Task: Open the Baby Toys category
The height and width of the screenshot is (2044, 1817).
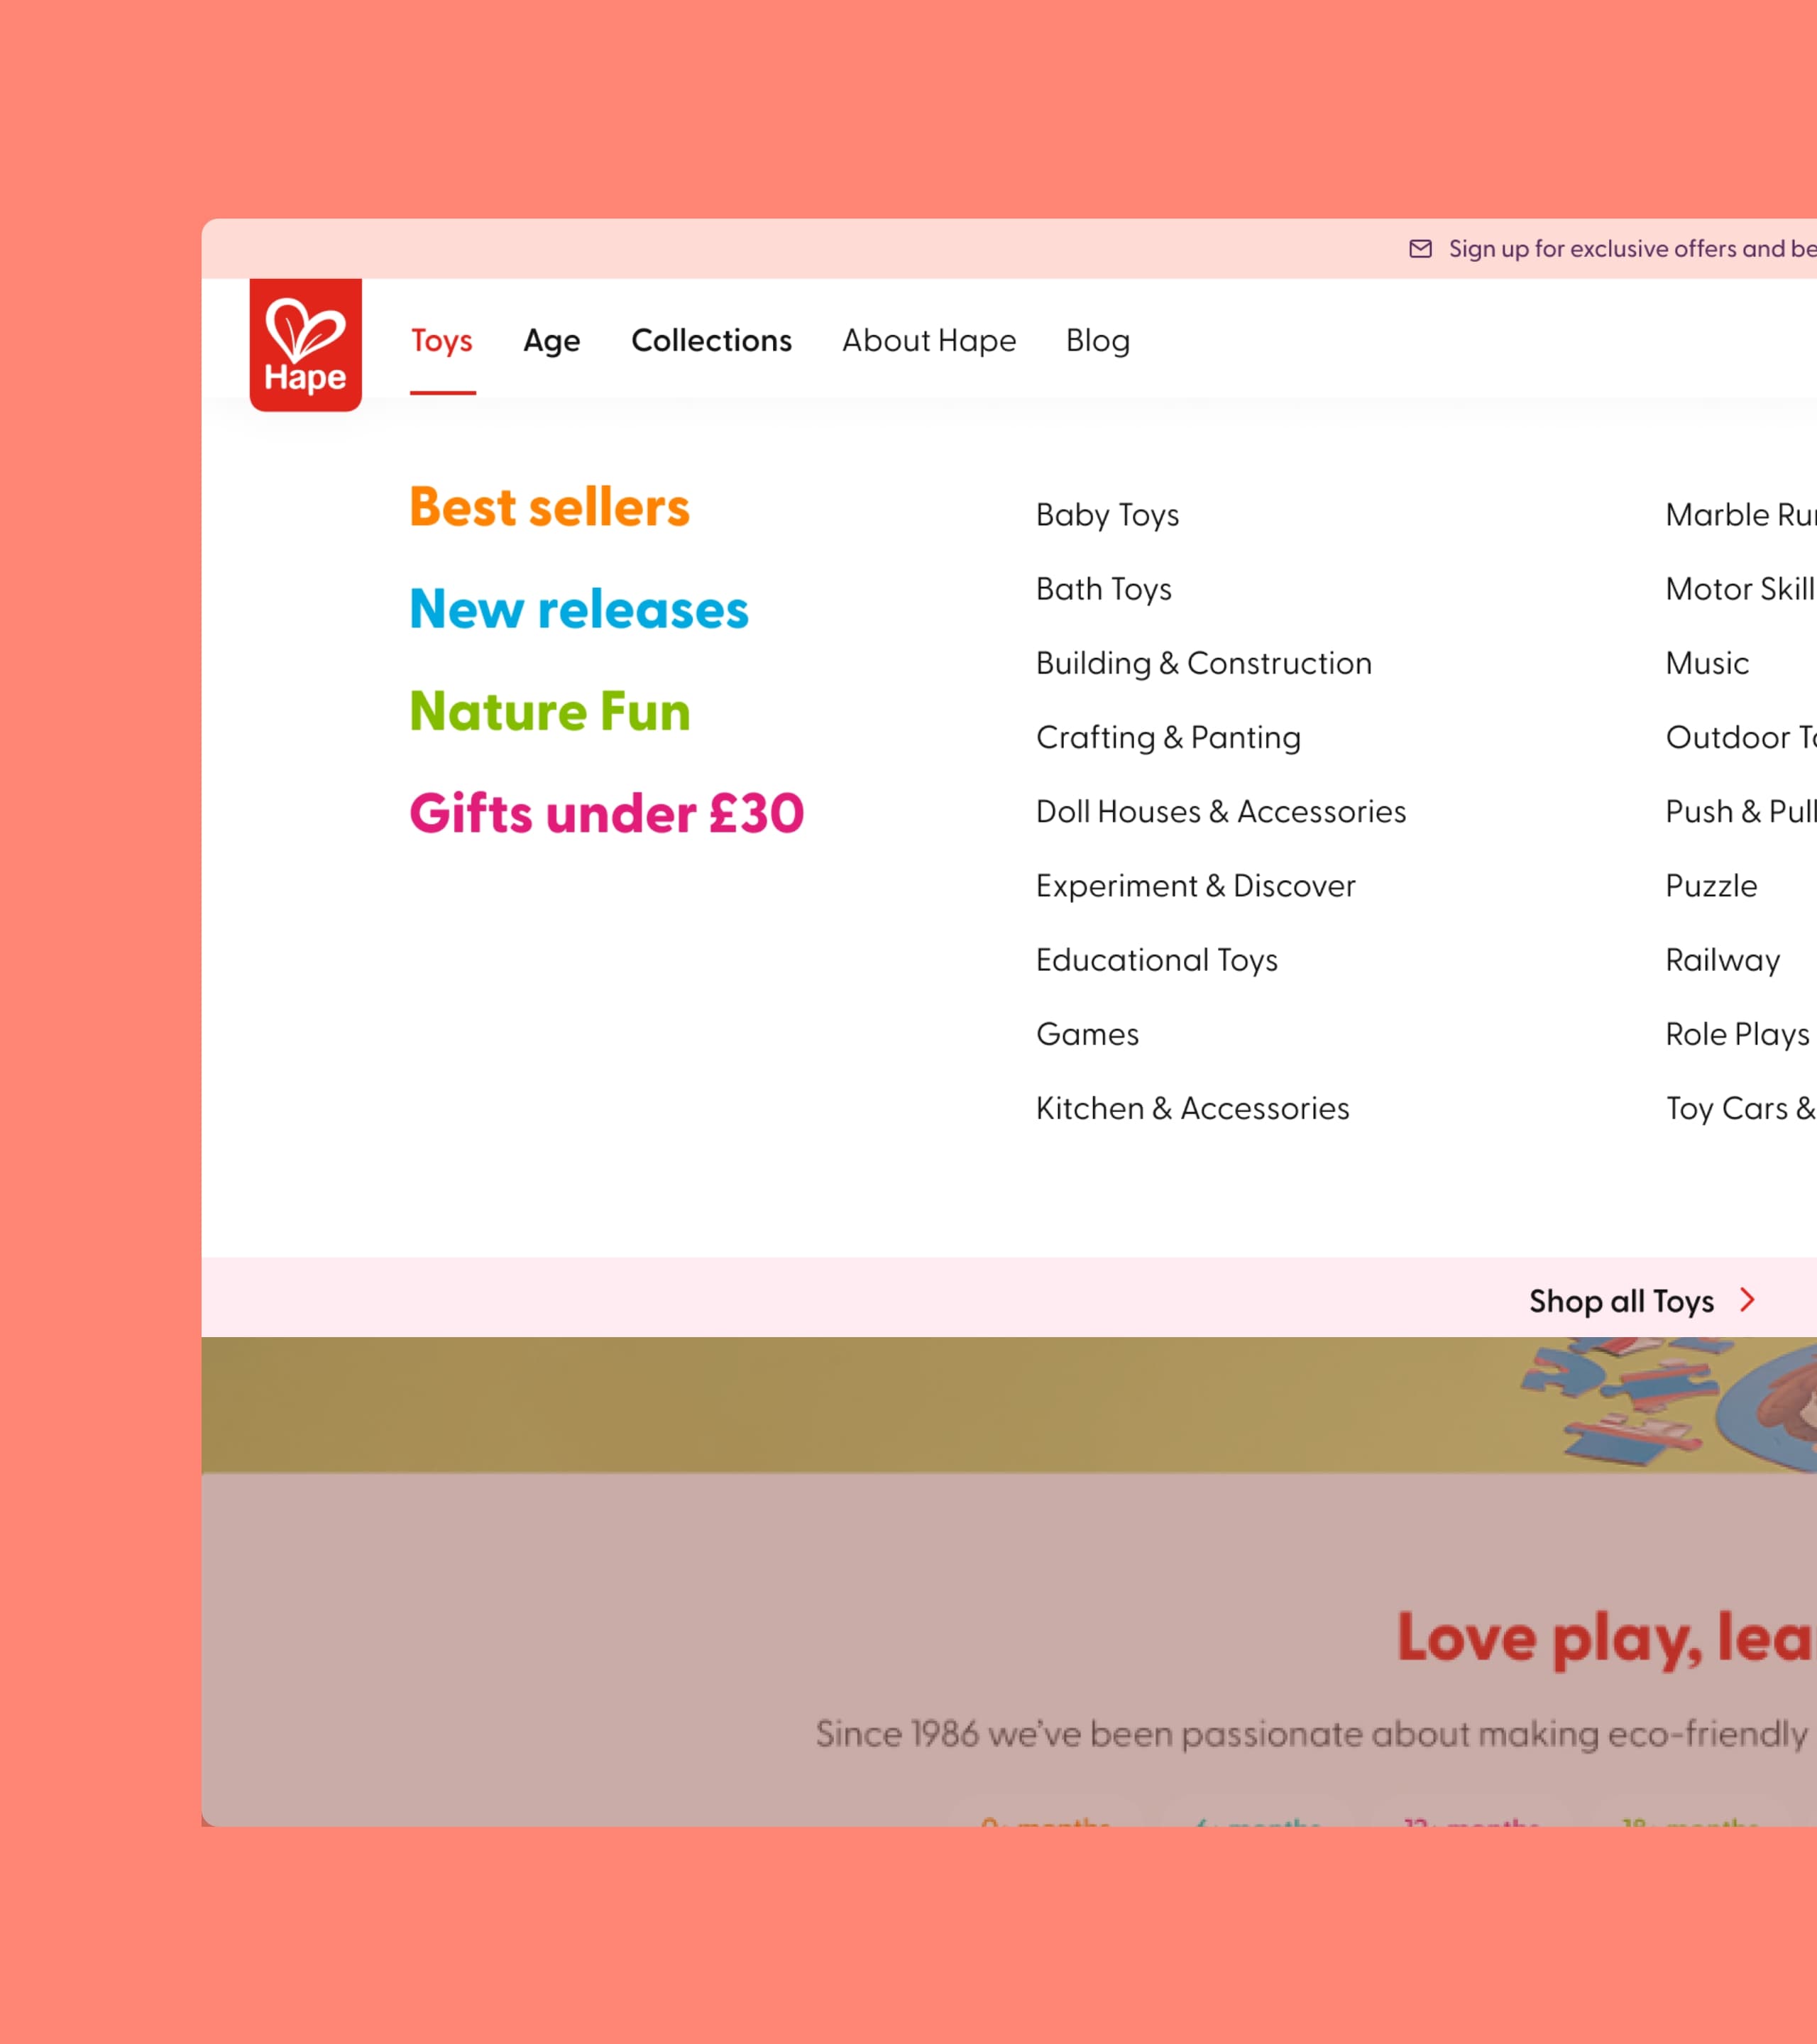Action: pos(1108,515)
